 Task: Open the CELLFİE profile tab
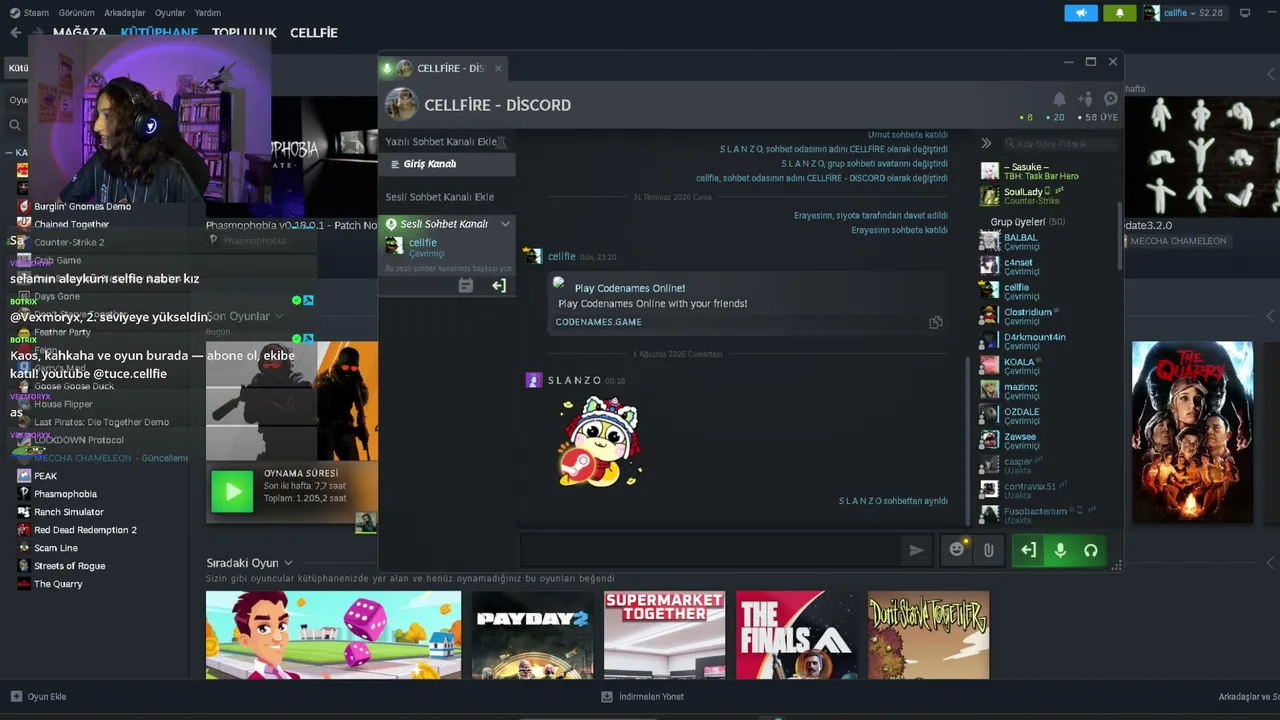point(314,32)
